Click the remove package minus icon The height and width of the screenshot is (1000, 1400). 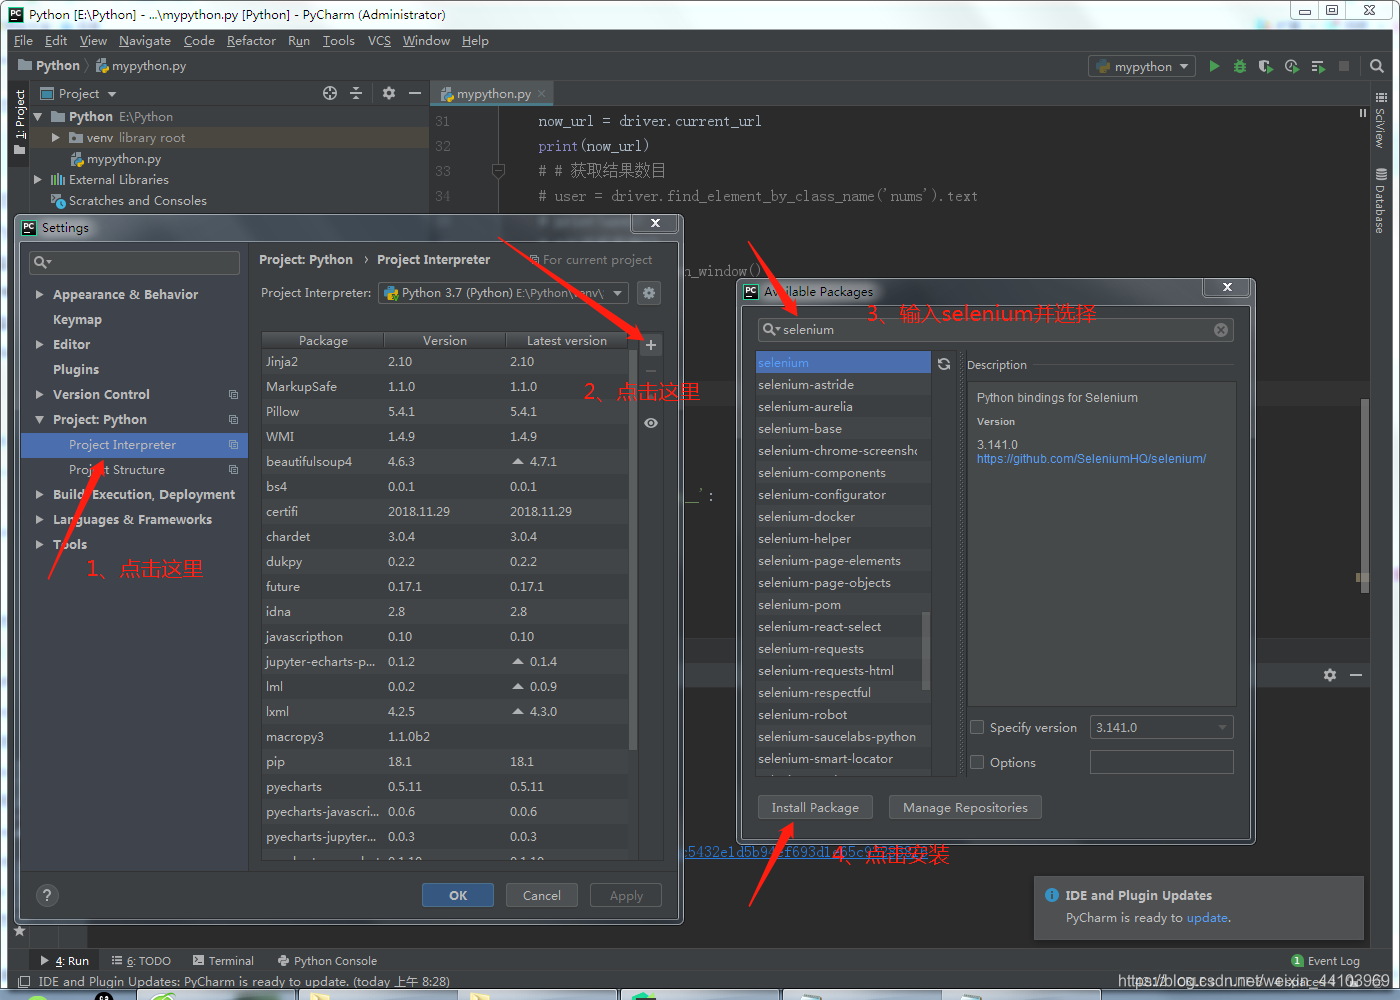(x=651, y=371)
